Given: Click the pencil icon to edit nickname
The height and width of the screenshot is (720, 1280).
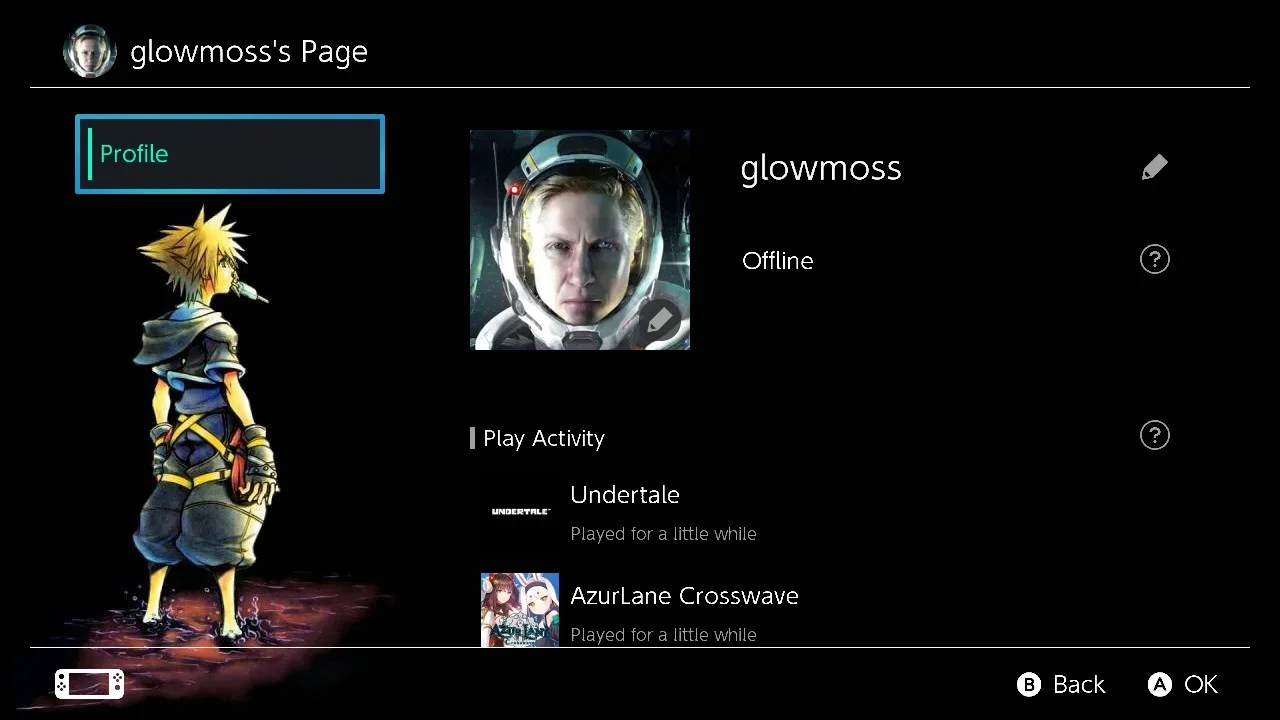Looking at the screenshot, I should 1155,167.
